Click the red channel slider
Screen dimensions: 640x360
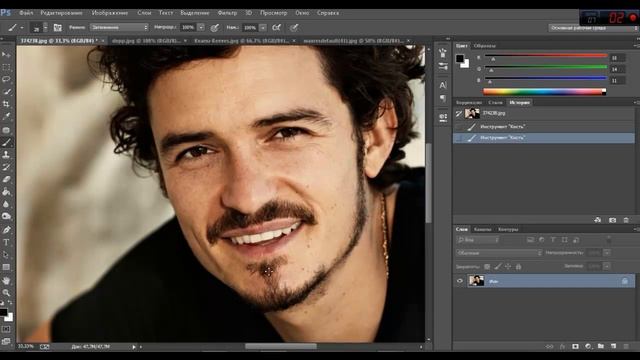click(546, 56)
